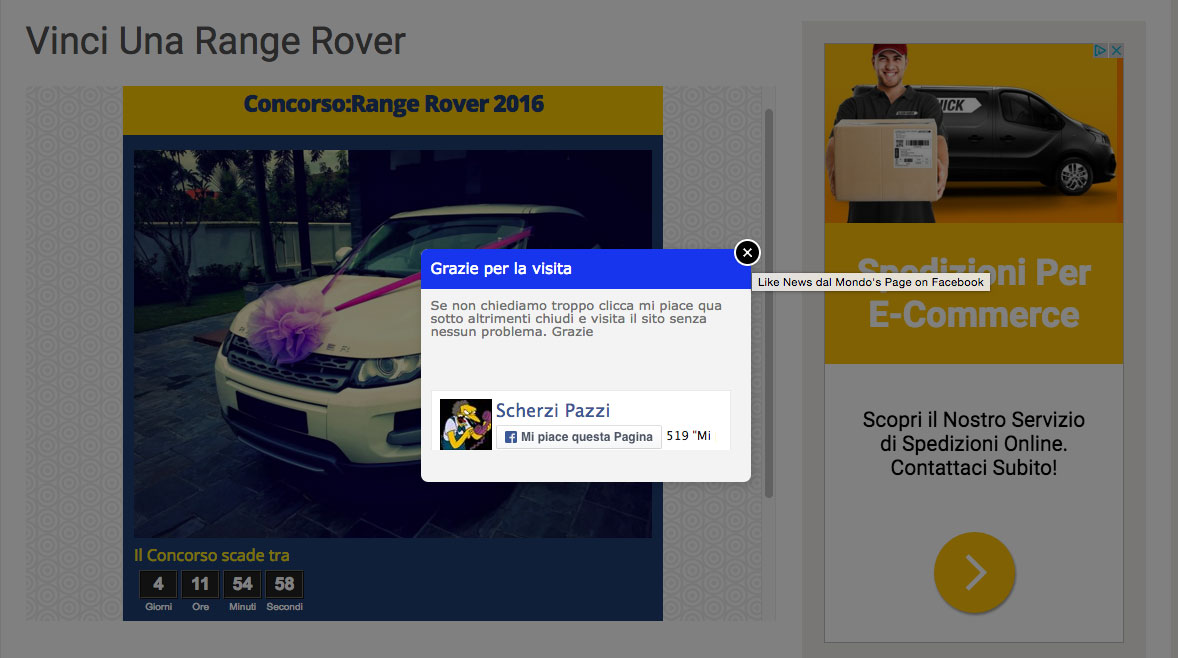Screen dimensions: 1178x658
Task: Click the '58' Secondi countdown box
Action: [x=284, y=584]
